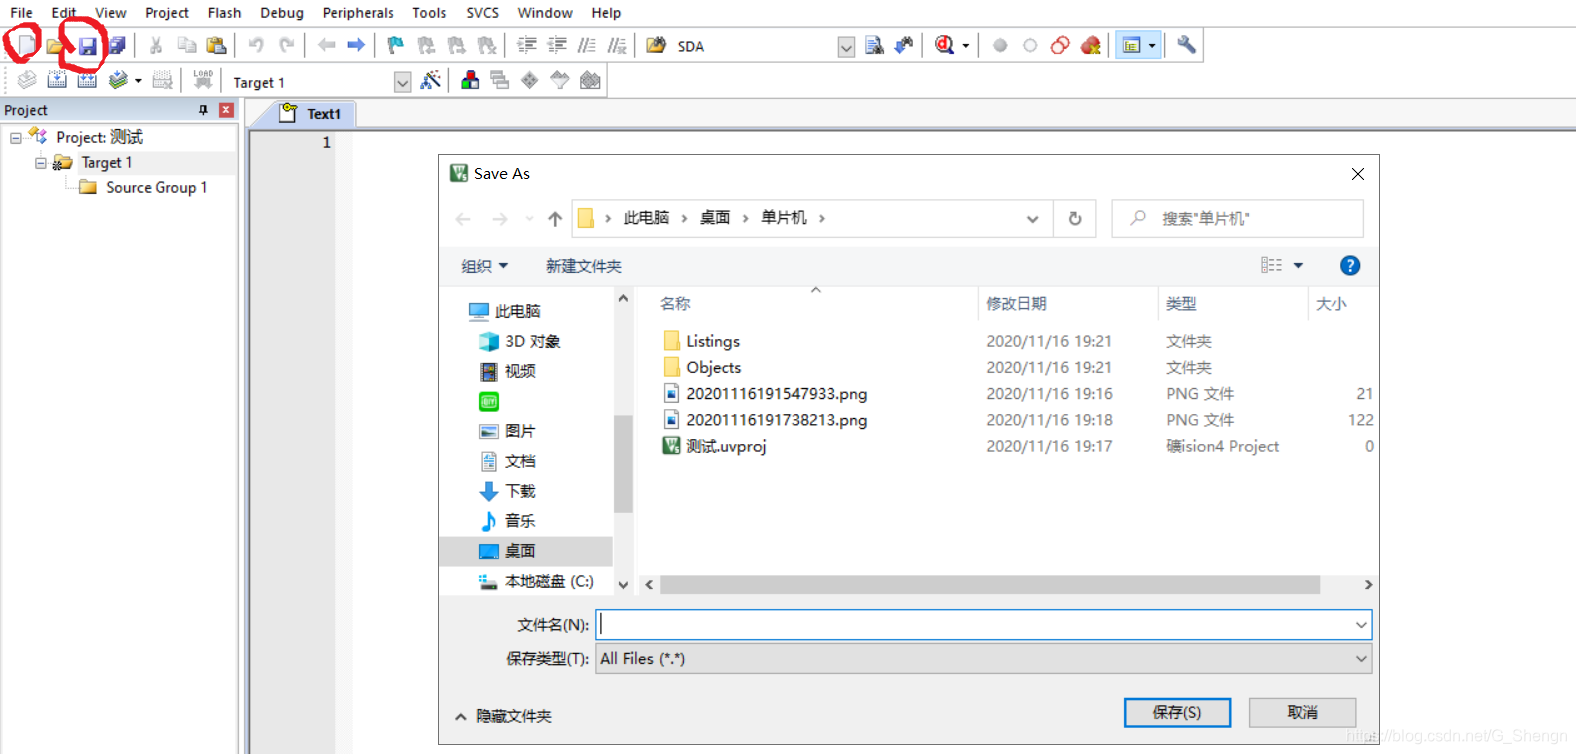Navigate forwards with blue right arrow
The height and width of the screenshot is (754, 1576).
tap(356, 46)
